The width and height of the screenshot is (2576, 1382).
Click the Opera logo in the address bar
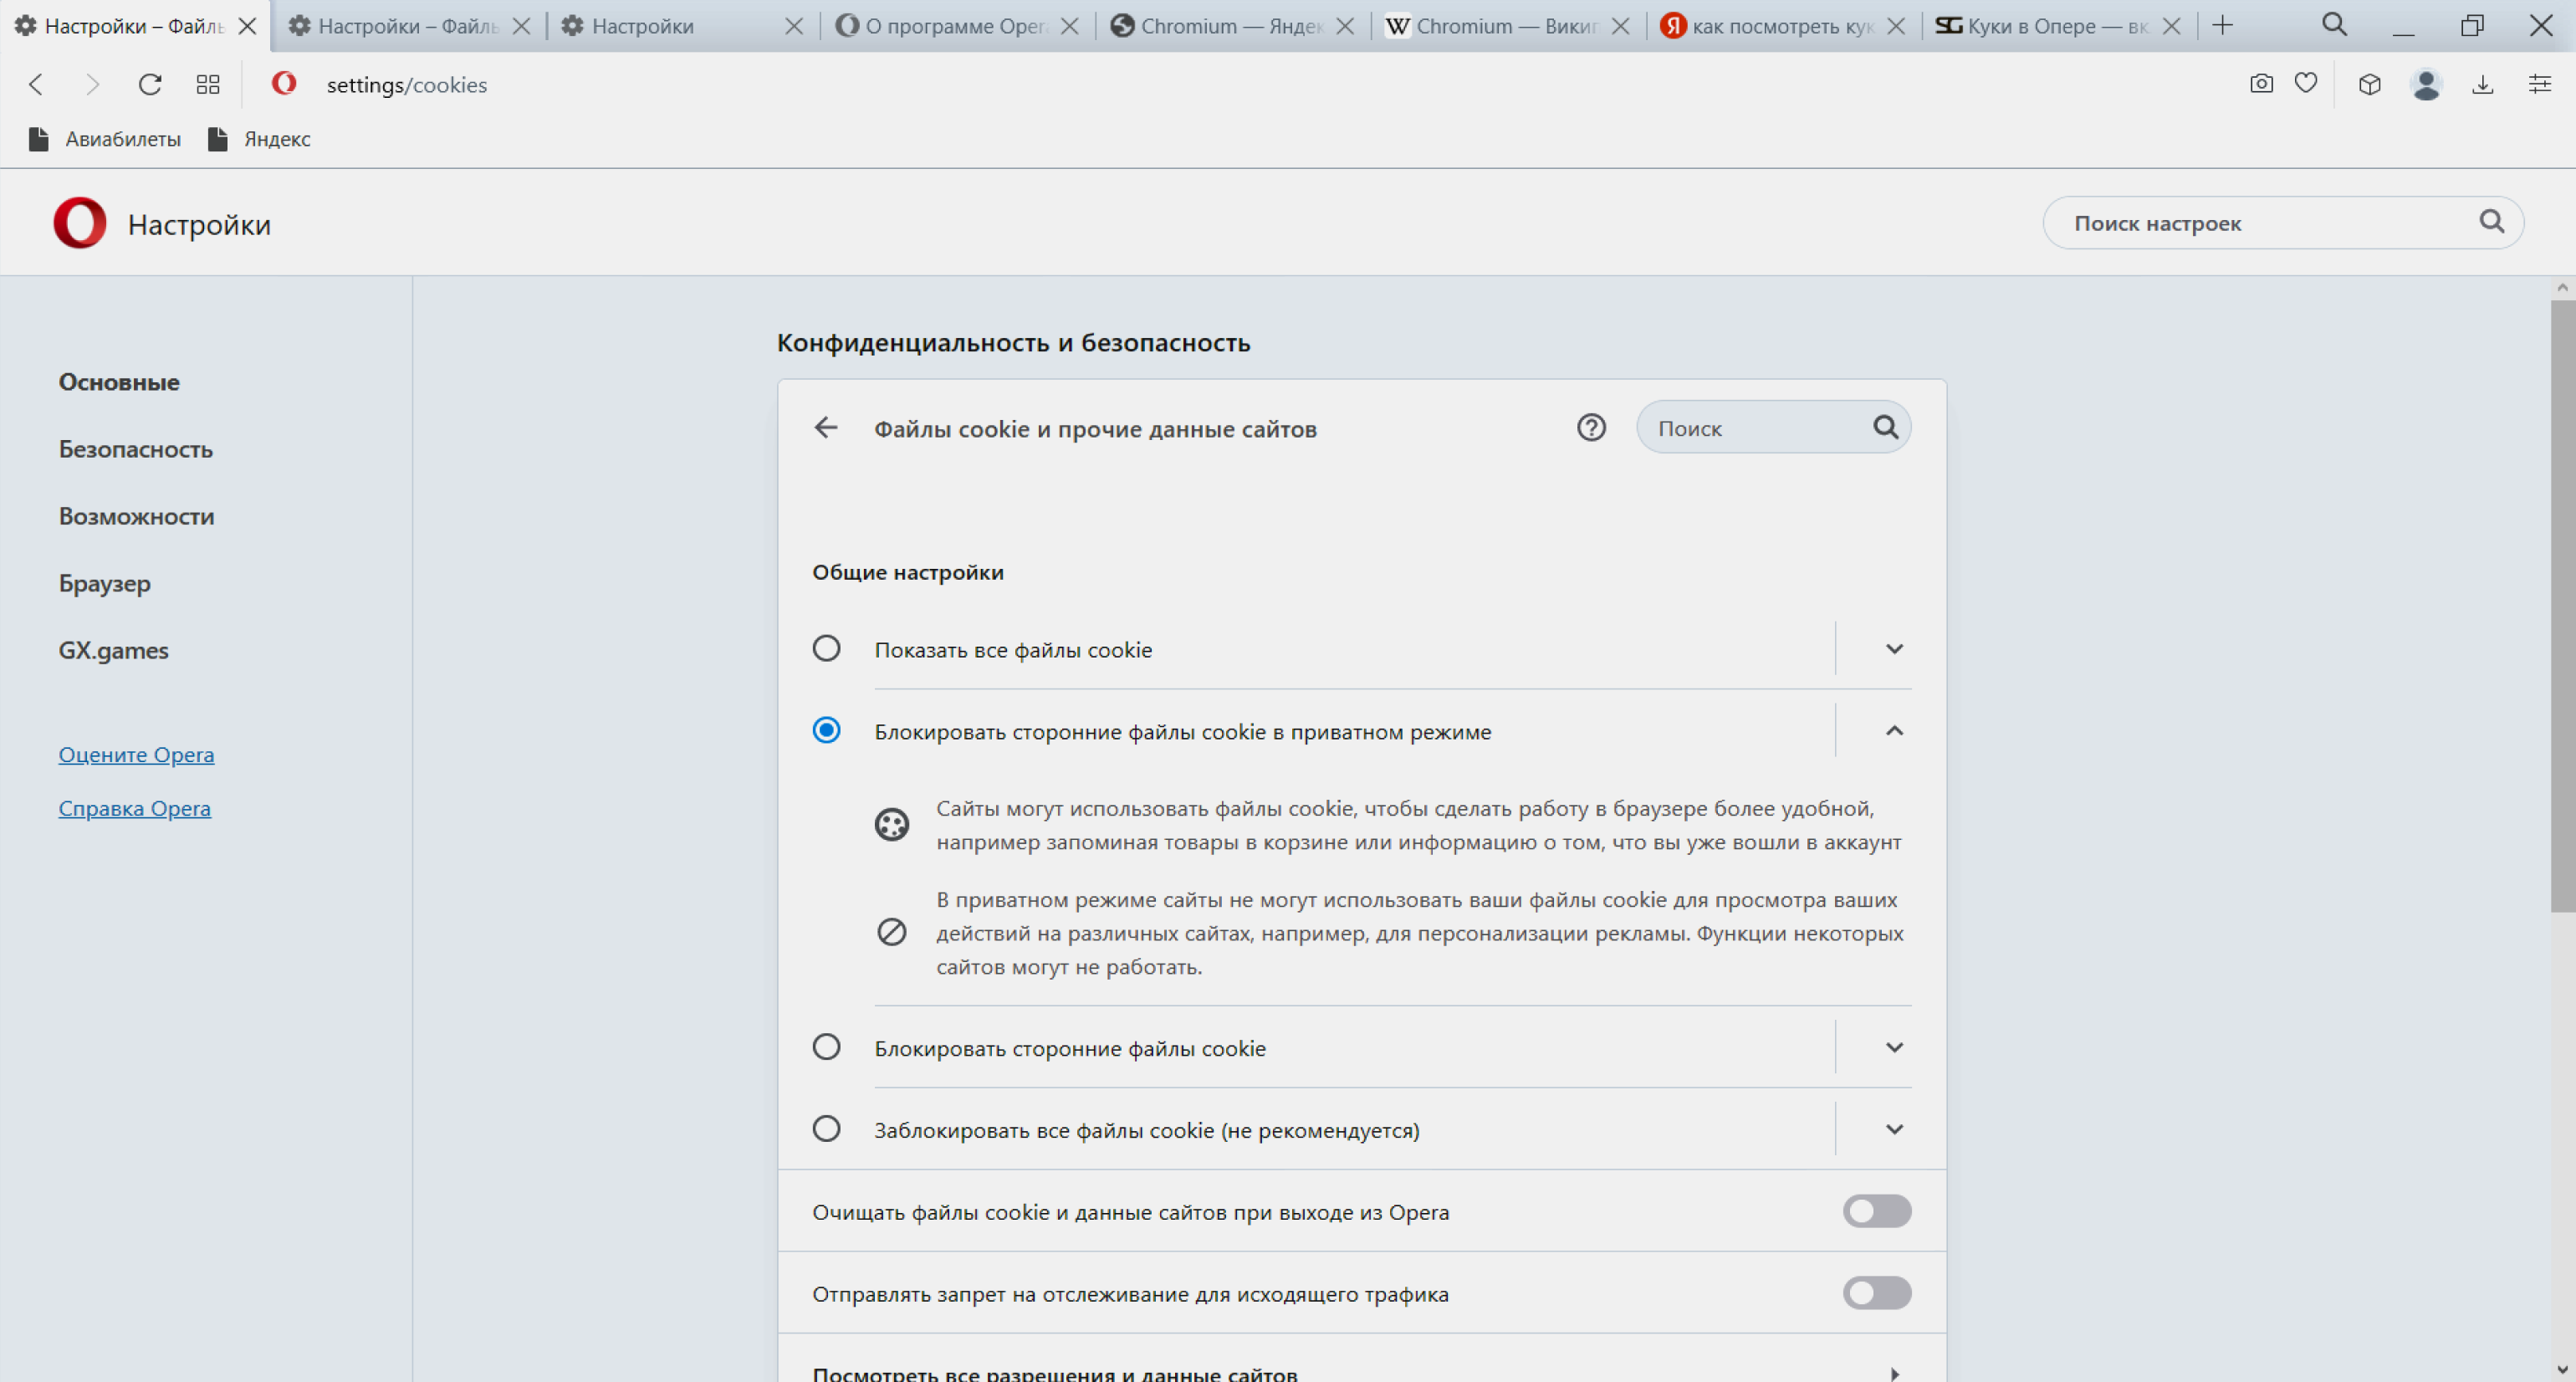tap(284, 83)
